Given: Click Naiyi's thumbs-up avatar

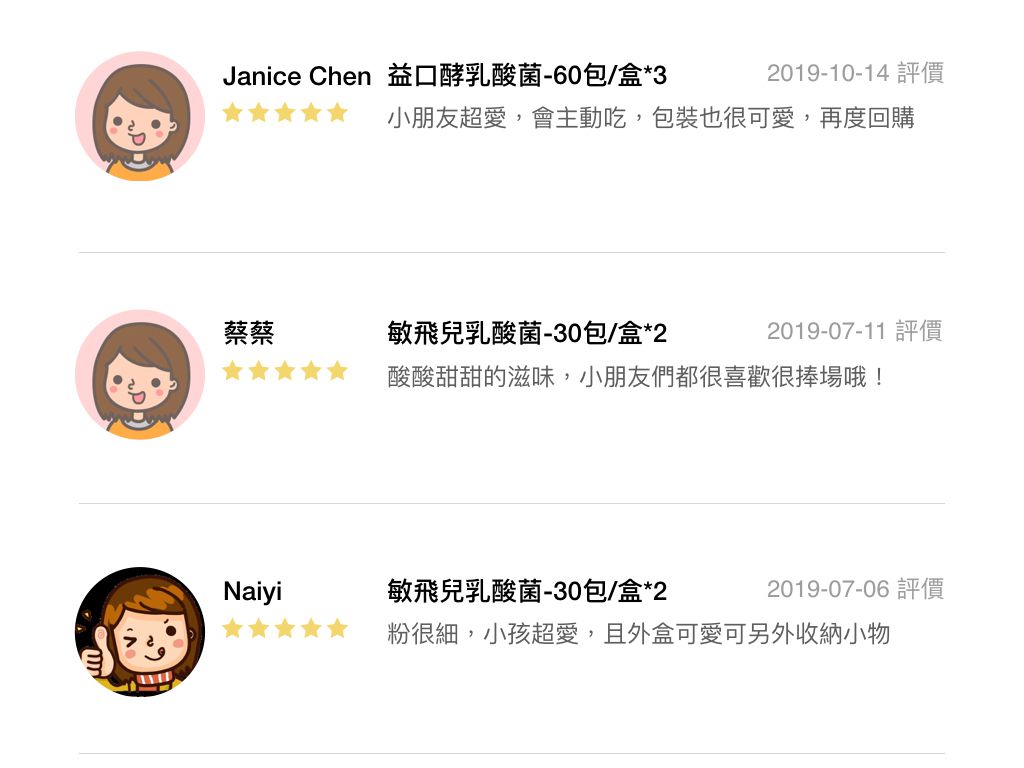Looking at the screenshot, I should point(140,632).
